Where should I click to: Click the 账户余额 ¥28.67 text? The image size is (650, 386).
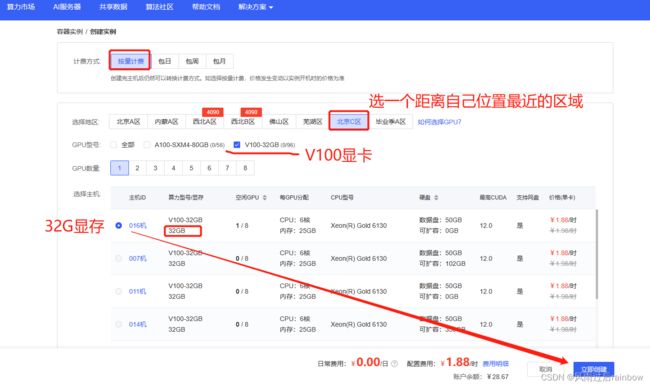(x=481, y=377)
